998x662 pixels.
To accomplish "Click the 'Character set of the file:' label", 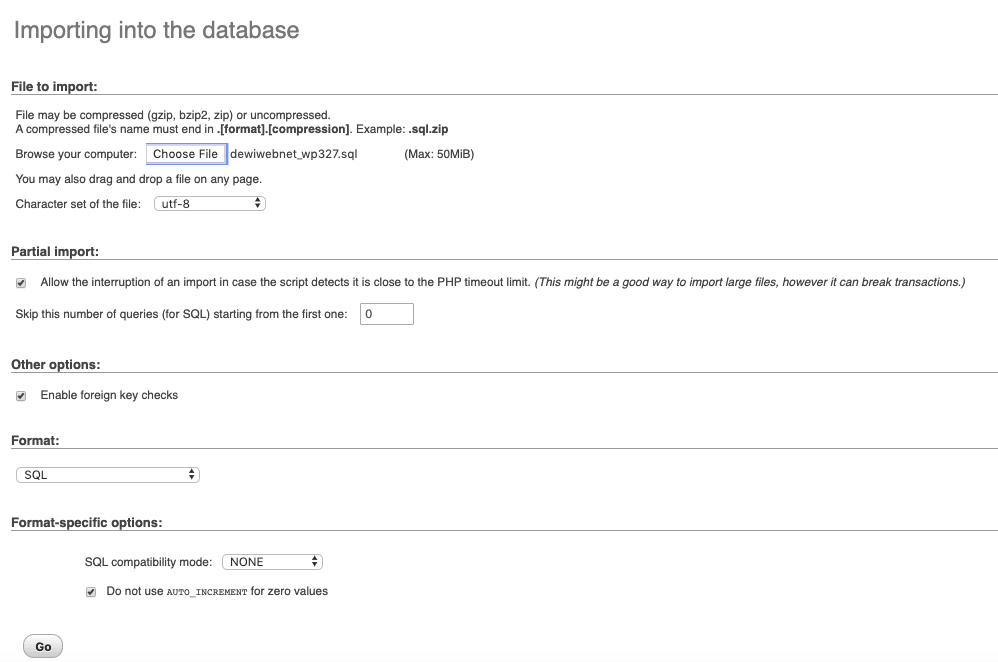I will coord(78,204).
